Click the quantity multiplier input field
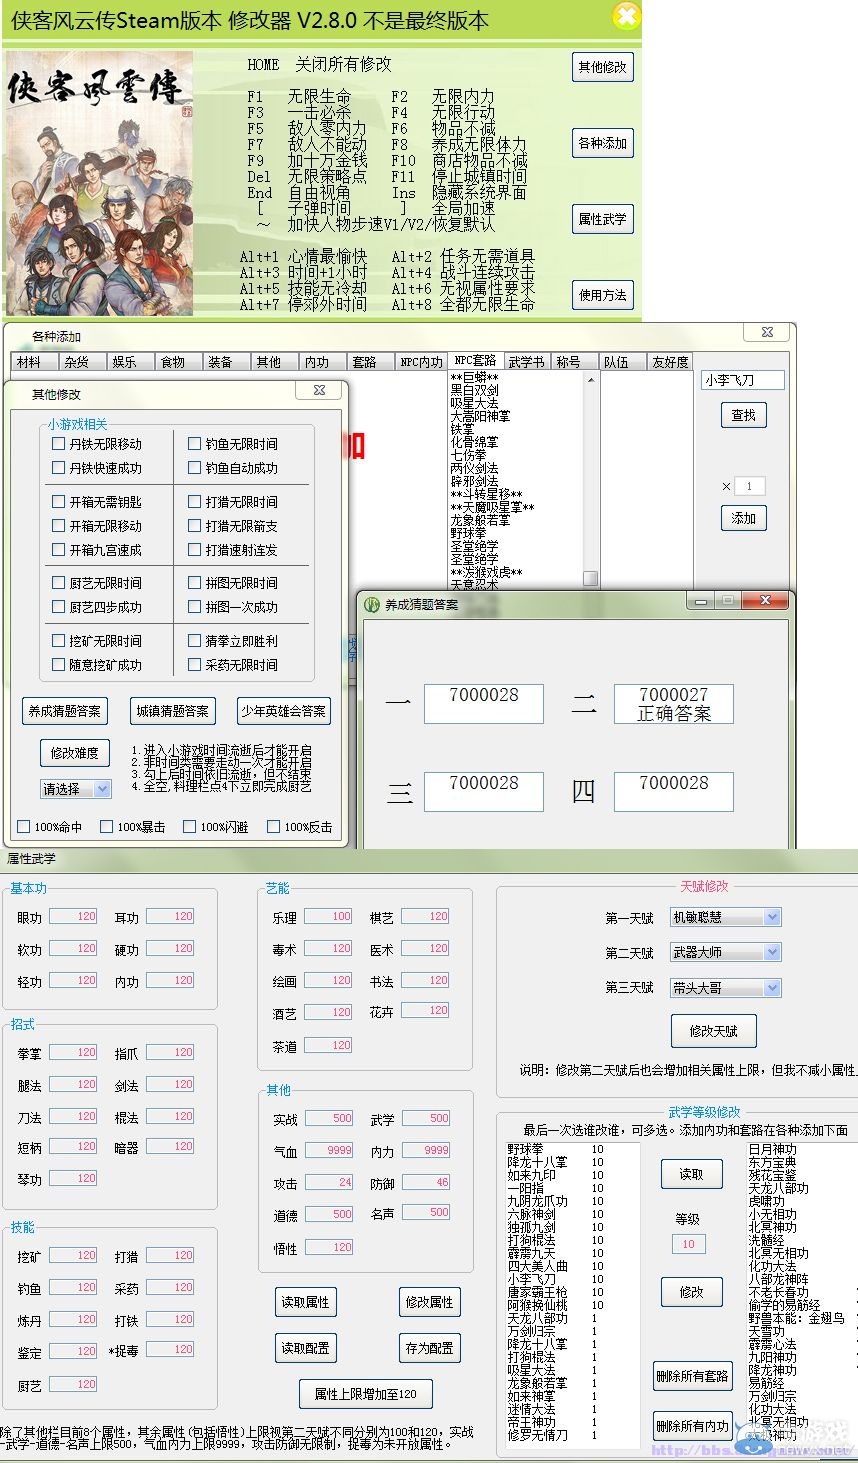 click(x=750, y=486)
